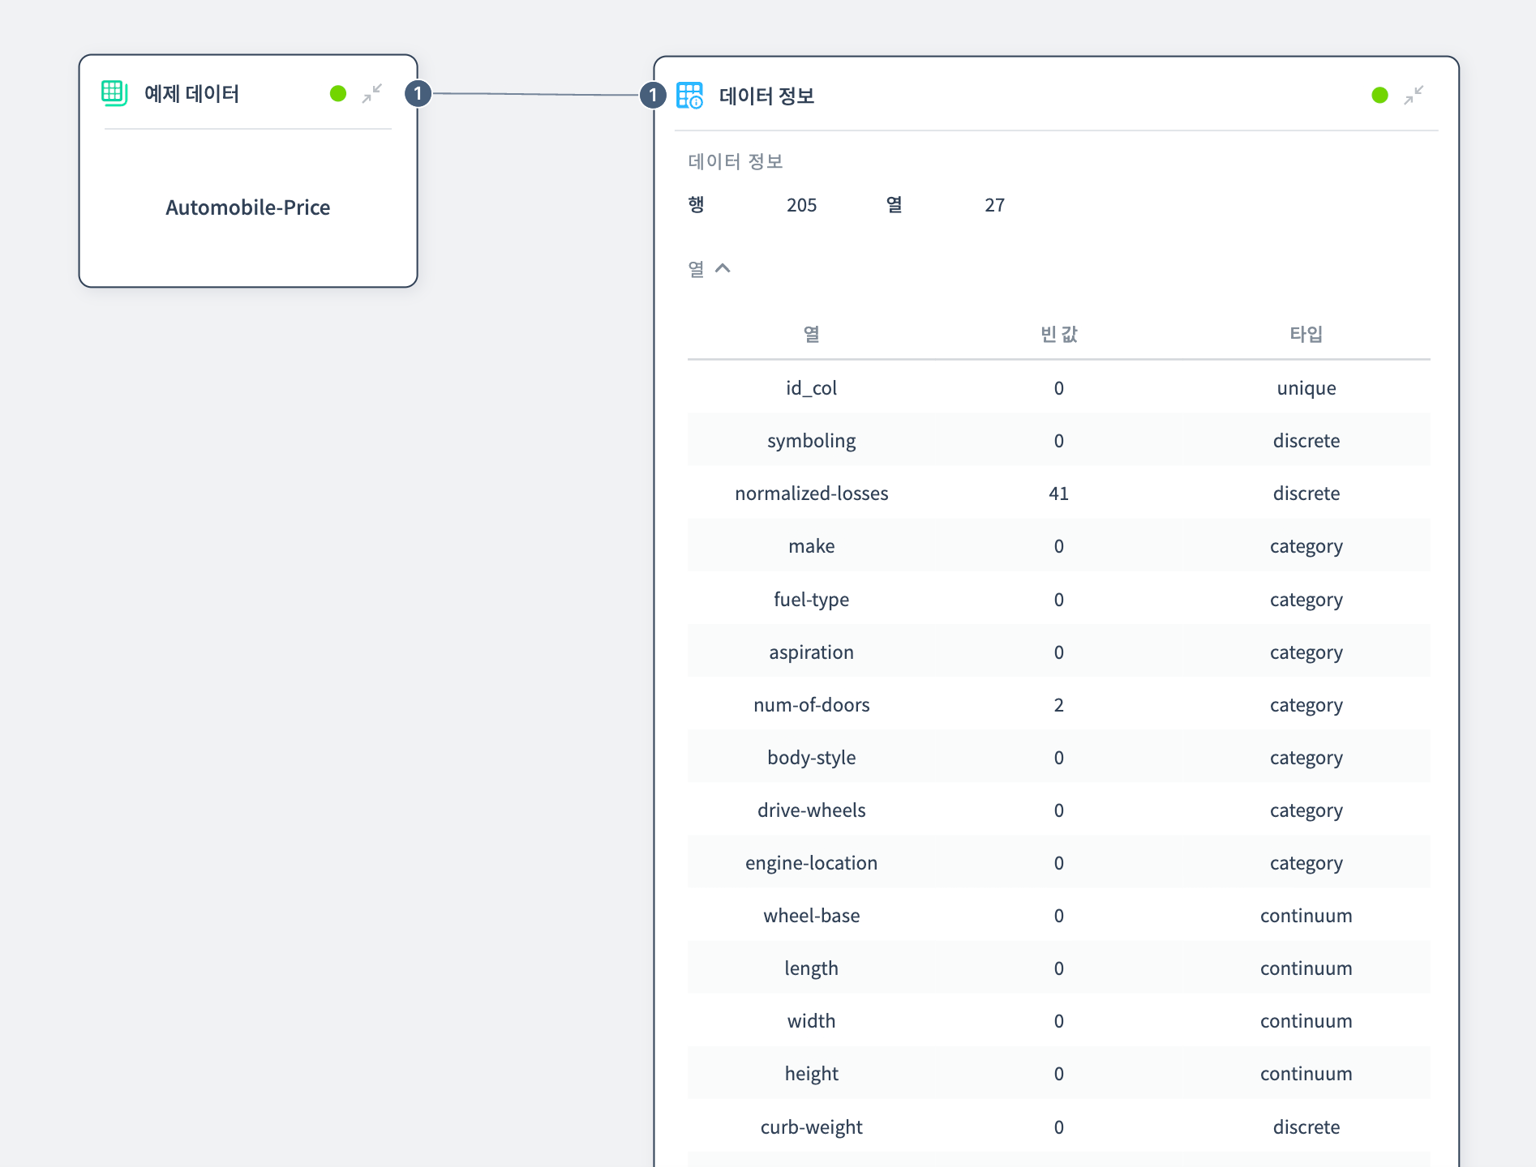Select the normalized-losses row
1536x1167 pixels.
pyautogui.click(x=811, y=493)
